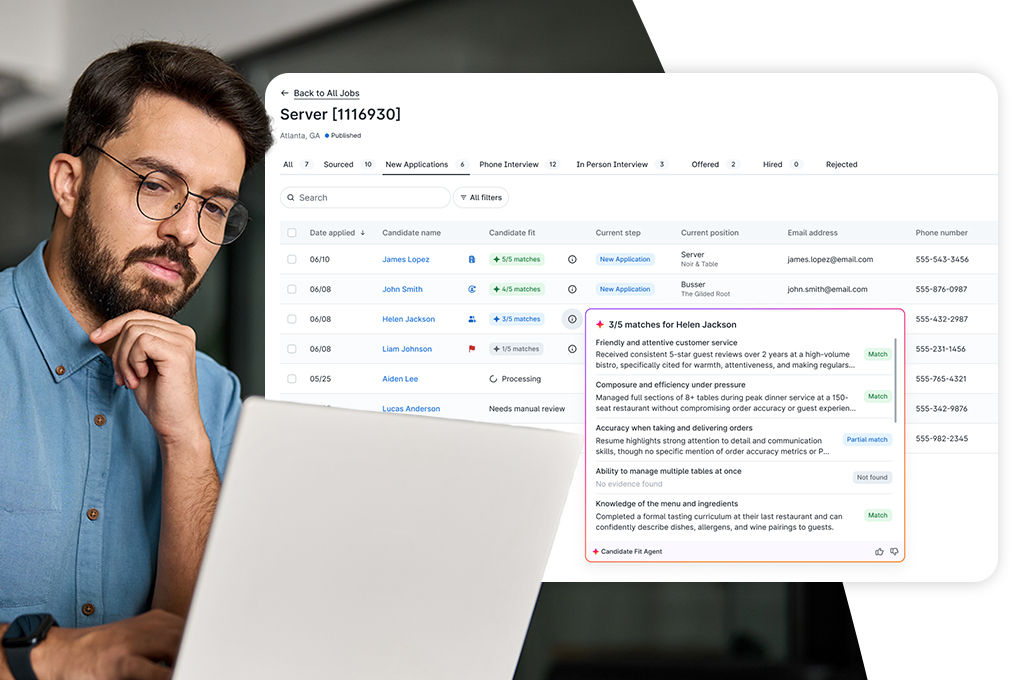Check the Aiden Lee row checkbox

(291, 379)
